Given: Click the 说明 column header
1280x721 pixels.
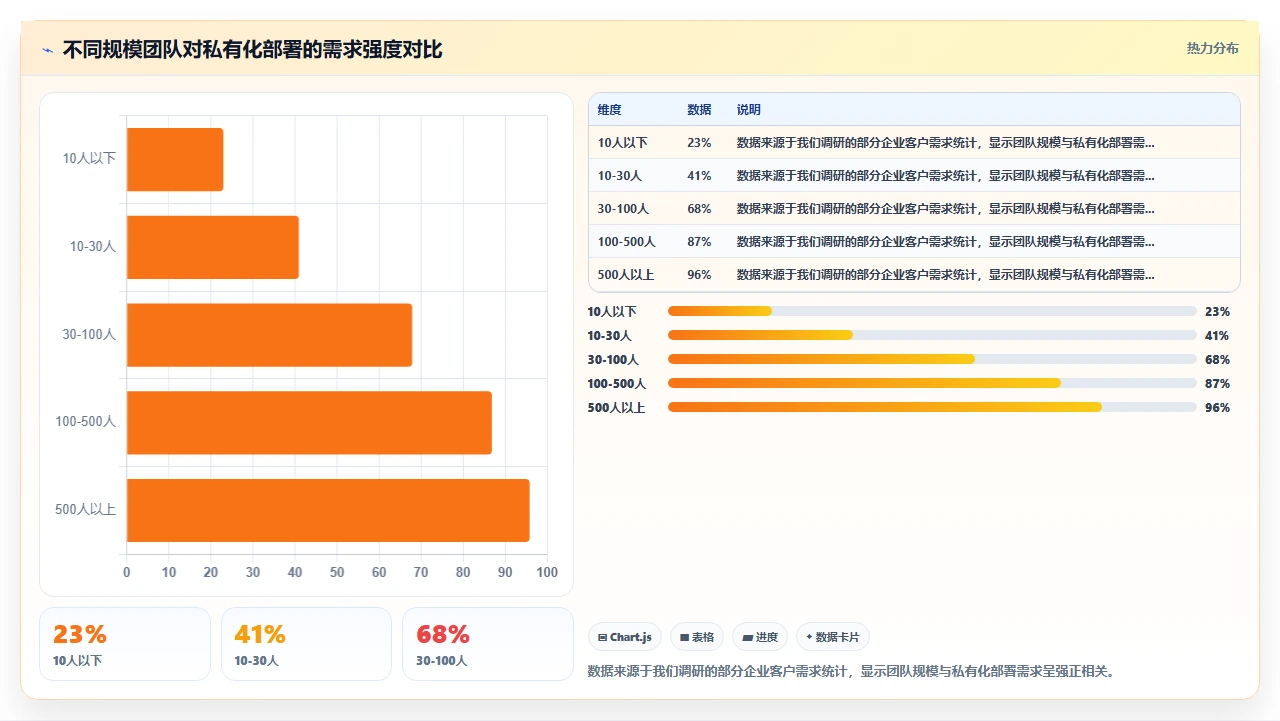Looking at the screenshot, I should pos(749,109).
